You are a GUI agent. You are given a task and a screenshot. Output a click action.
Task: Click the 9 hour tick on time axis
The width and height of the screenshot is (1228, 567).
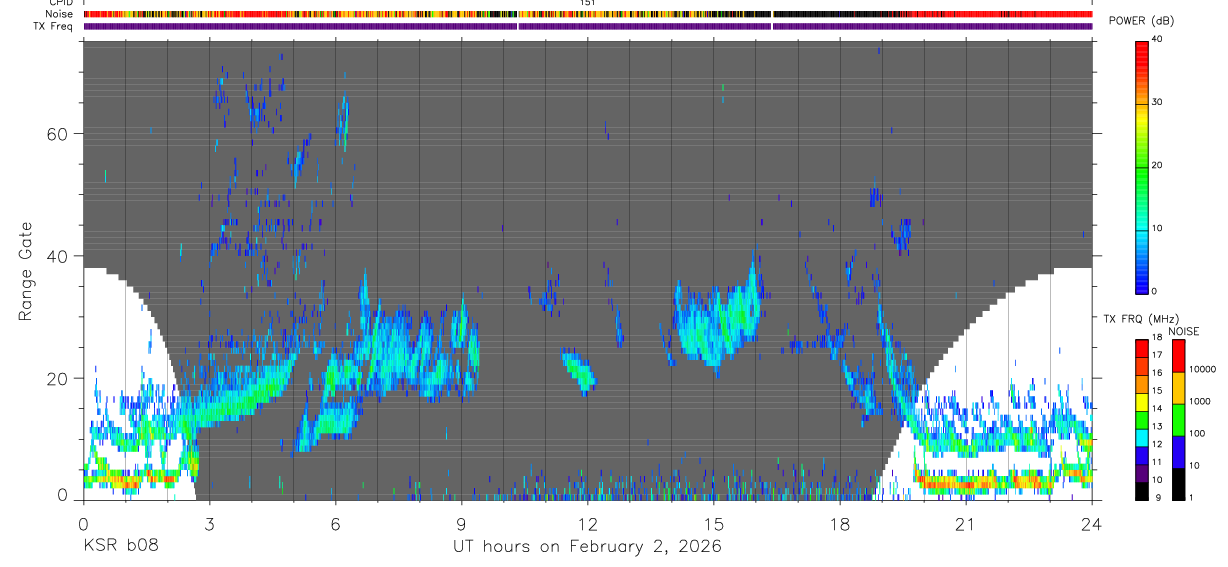(x=461, y=523)
